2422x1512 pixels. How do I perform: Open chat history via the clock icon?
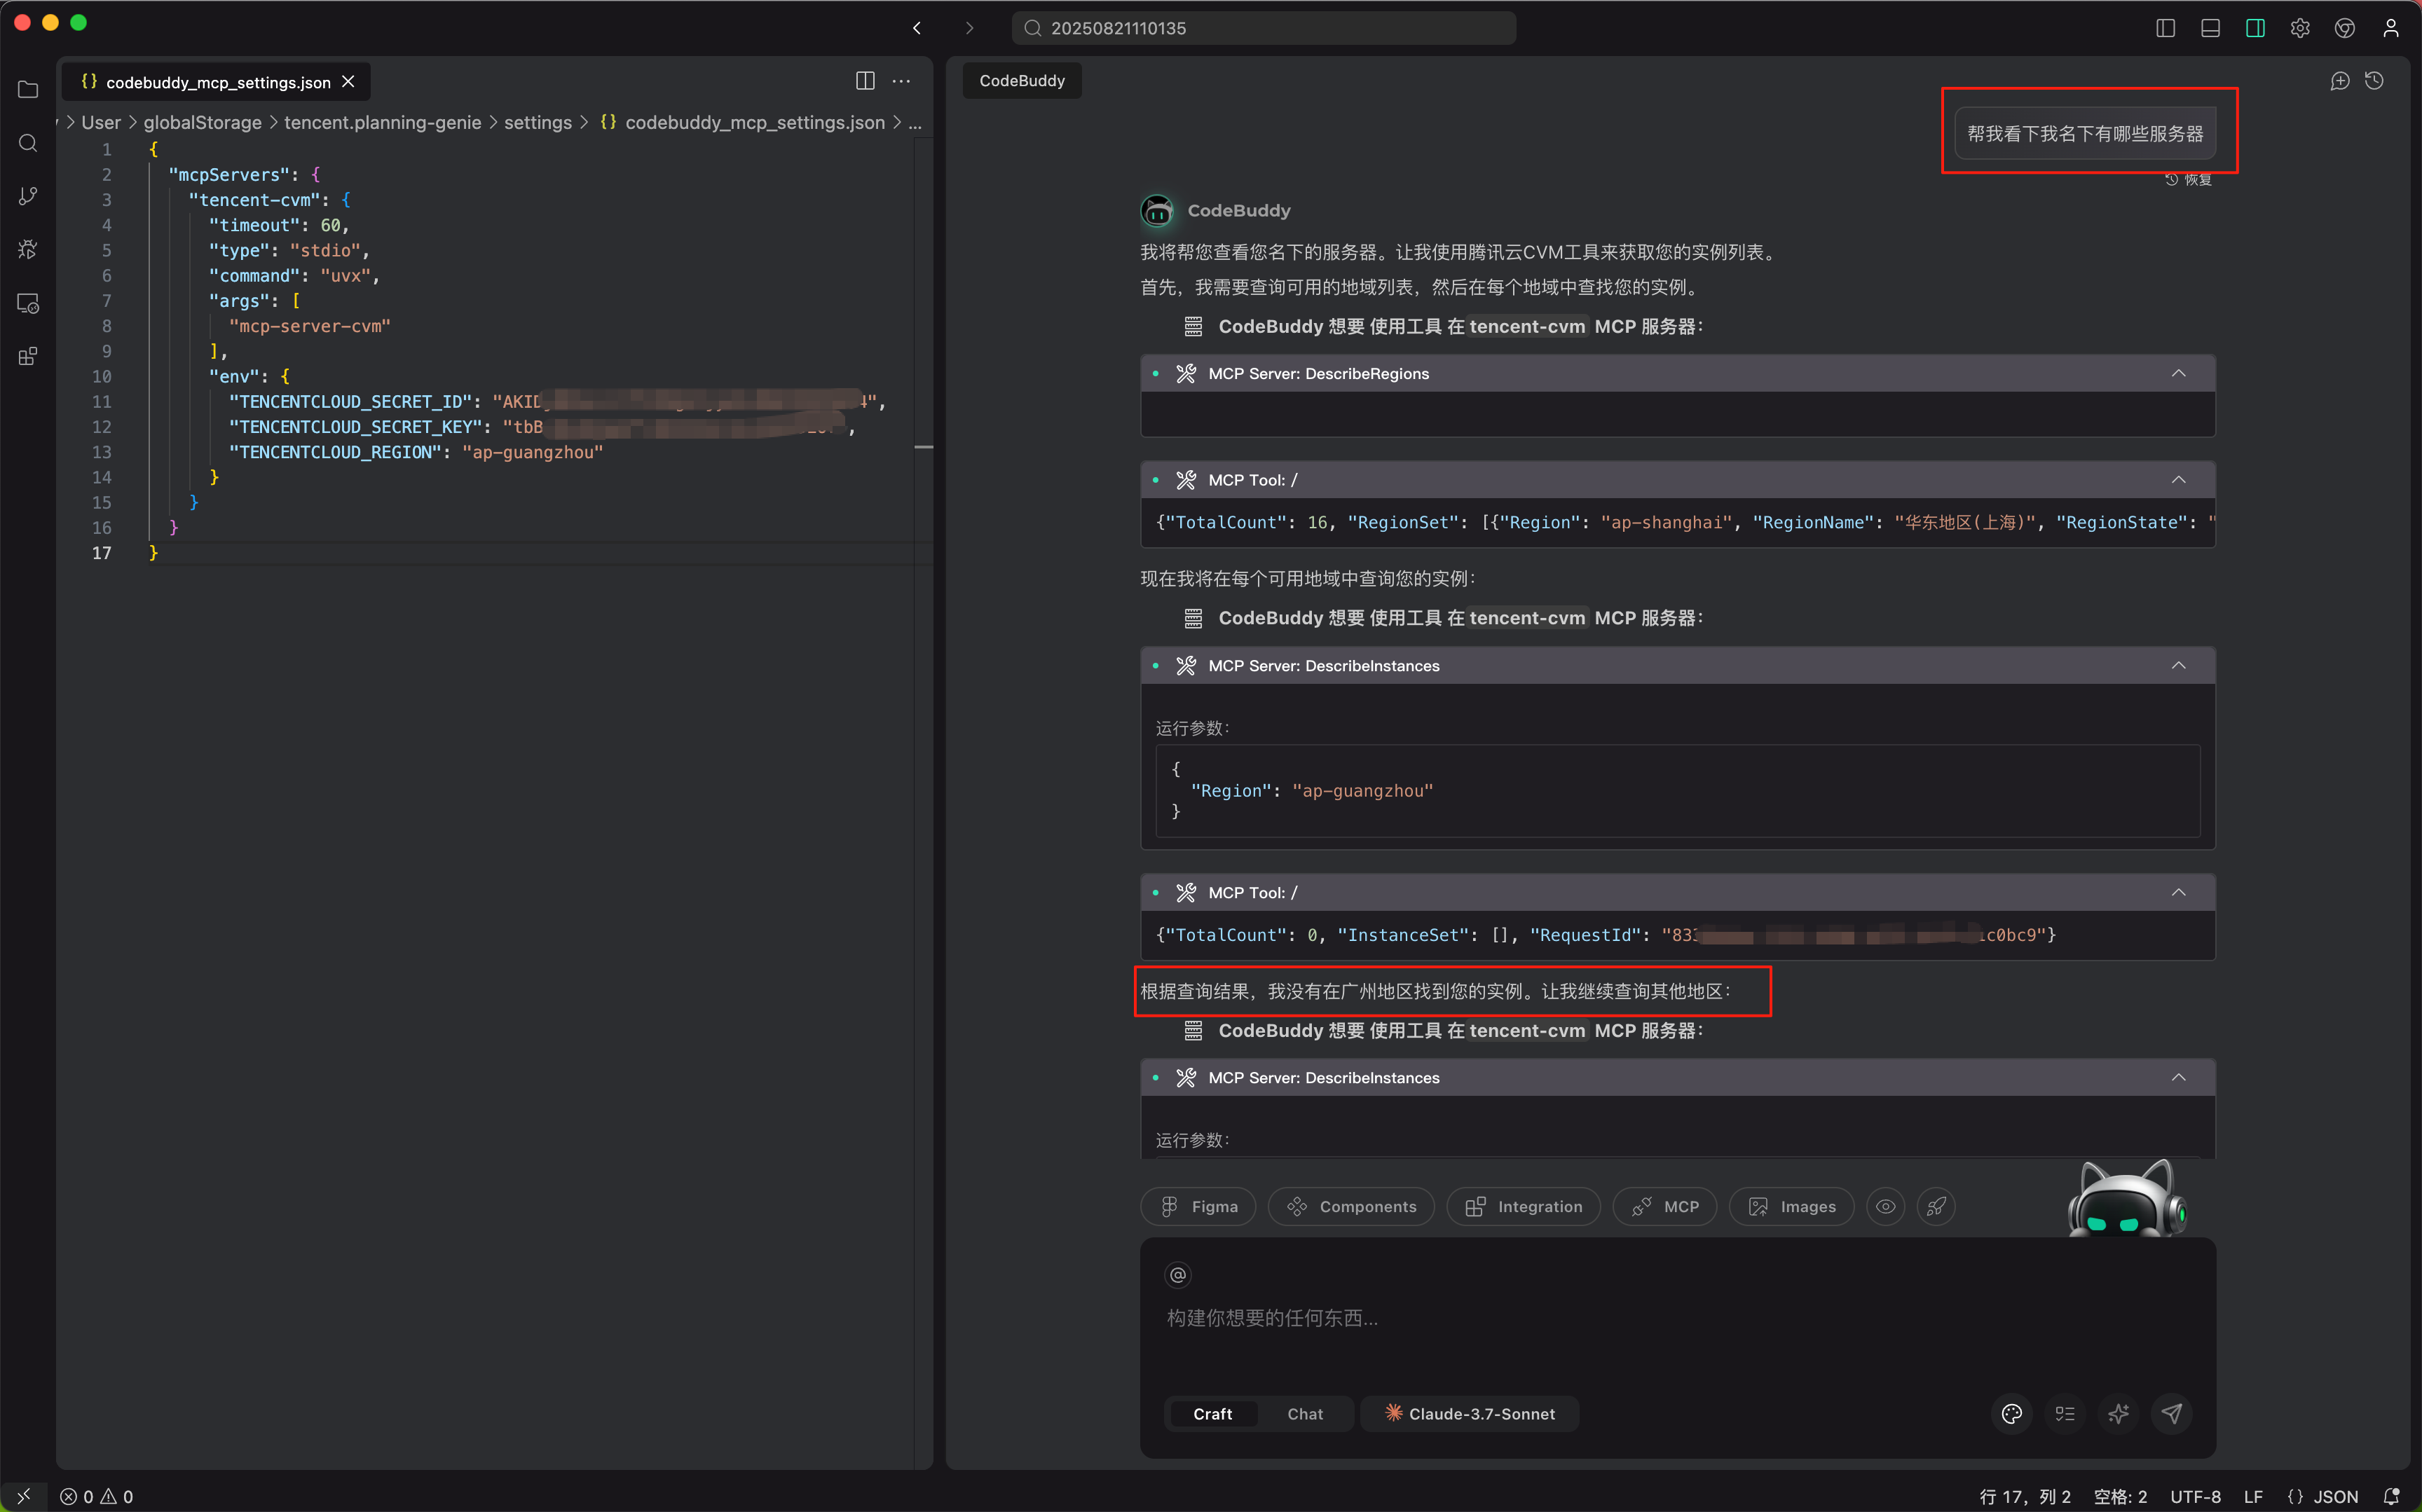click(2376, 81)
